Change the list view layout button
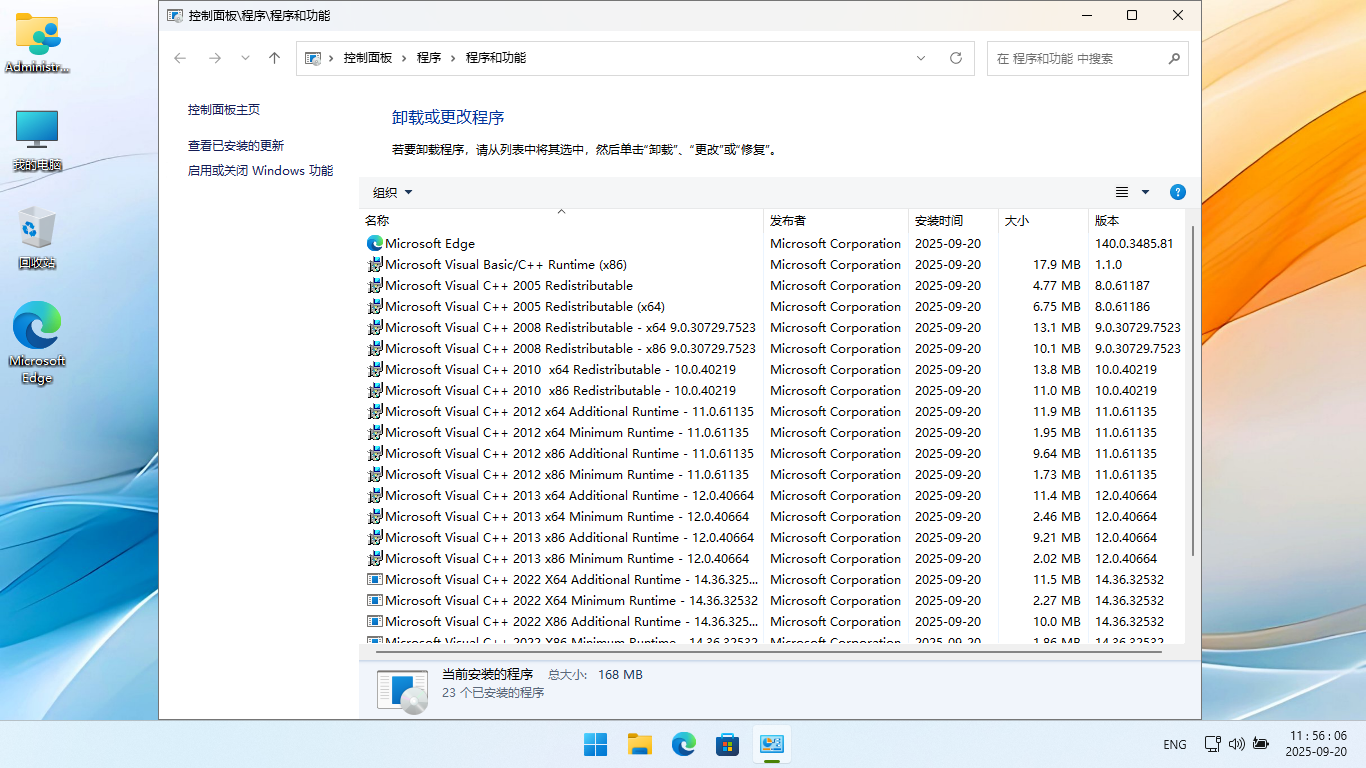1366x768 pixels. click(x=1122, y=192)
